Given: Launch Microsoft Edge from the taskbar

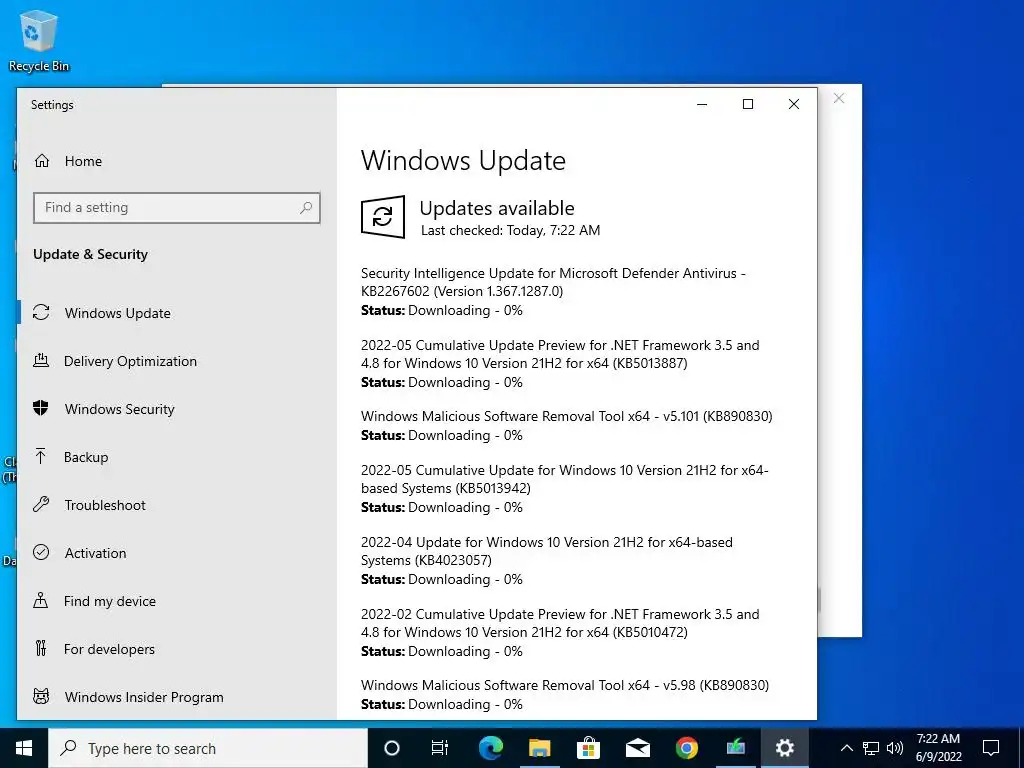Looking at the screenshot, I should point(490,748).
